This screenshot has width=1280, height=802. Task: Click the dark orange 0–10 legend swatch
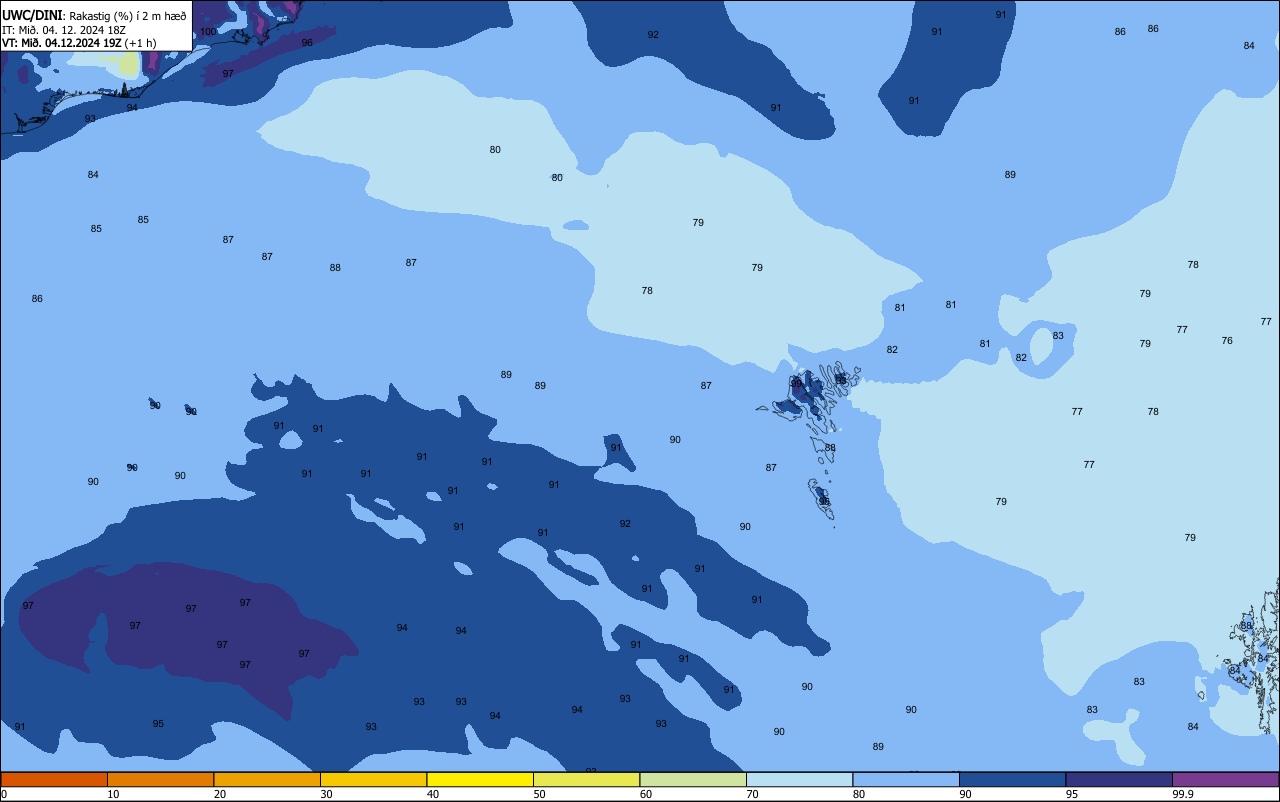(54, 779)
